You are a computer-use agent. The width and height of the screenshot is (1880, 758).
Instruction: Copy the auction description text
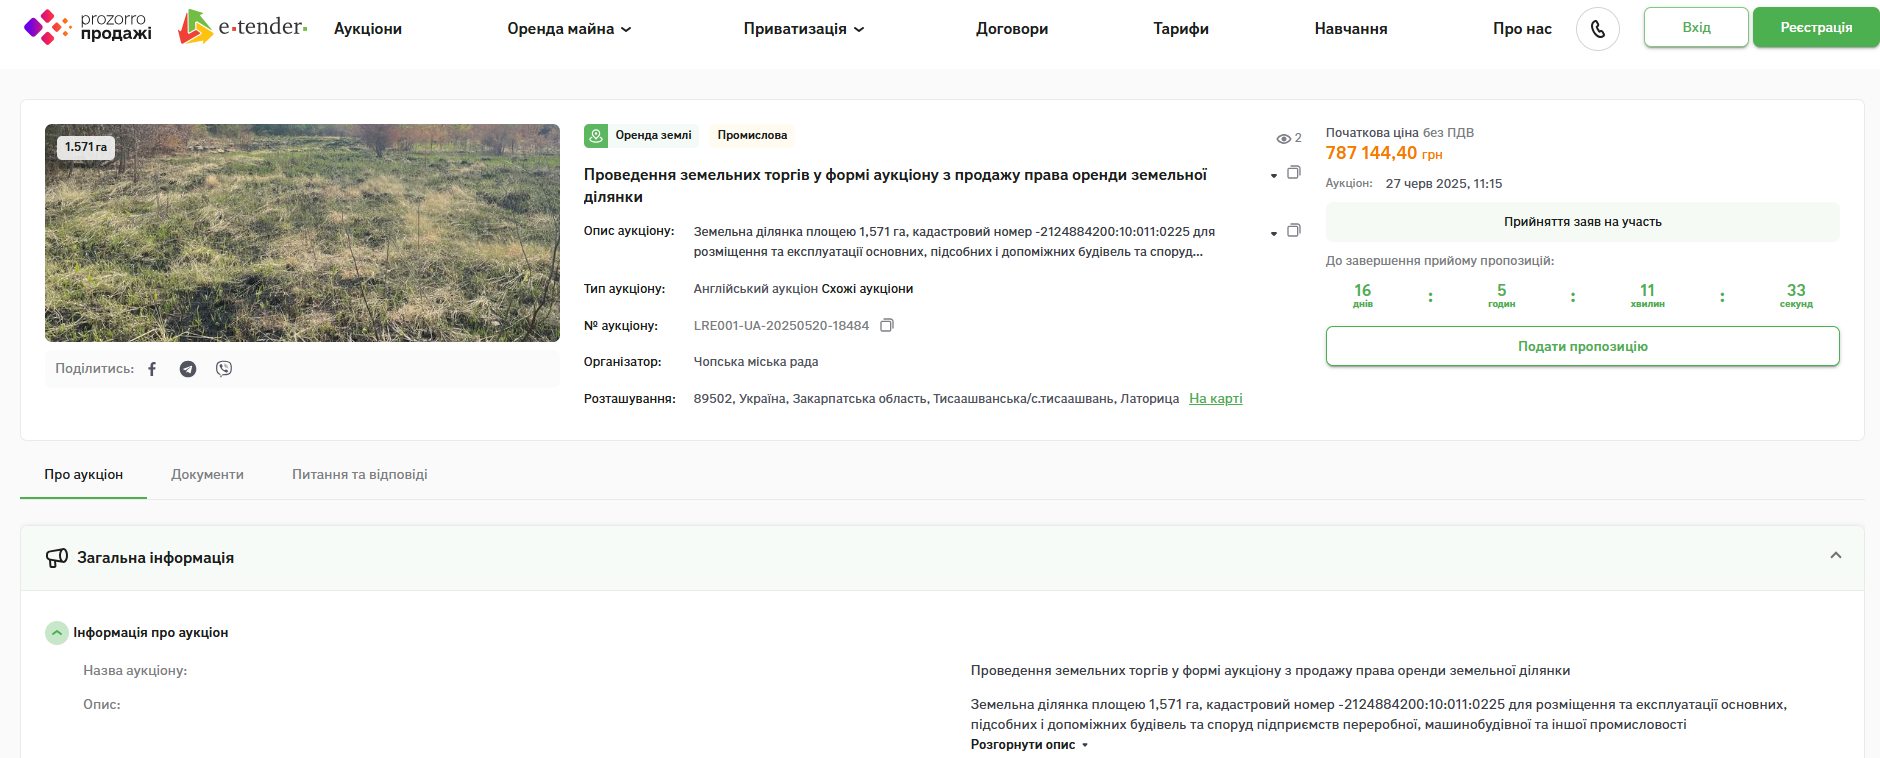tap(1293, 231)
